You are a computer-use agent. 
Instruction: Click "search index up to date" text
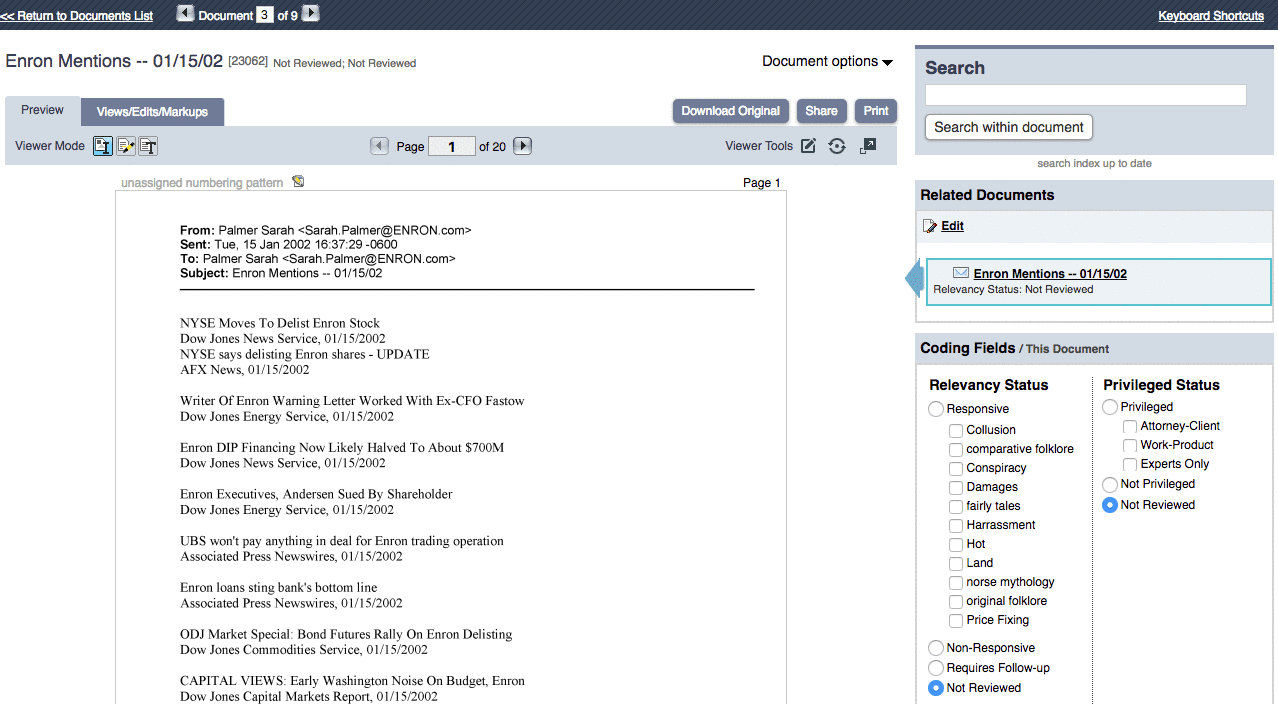(x=1094, y=163)
